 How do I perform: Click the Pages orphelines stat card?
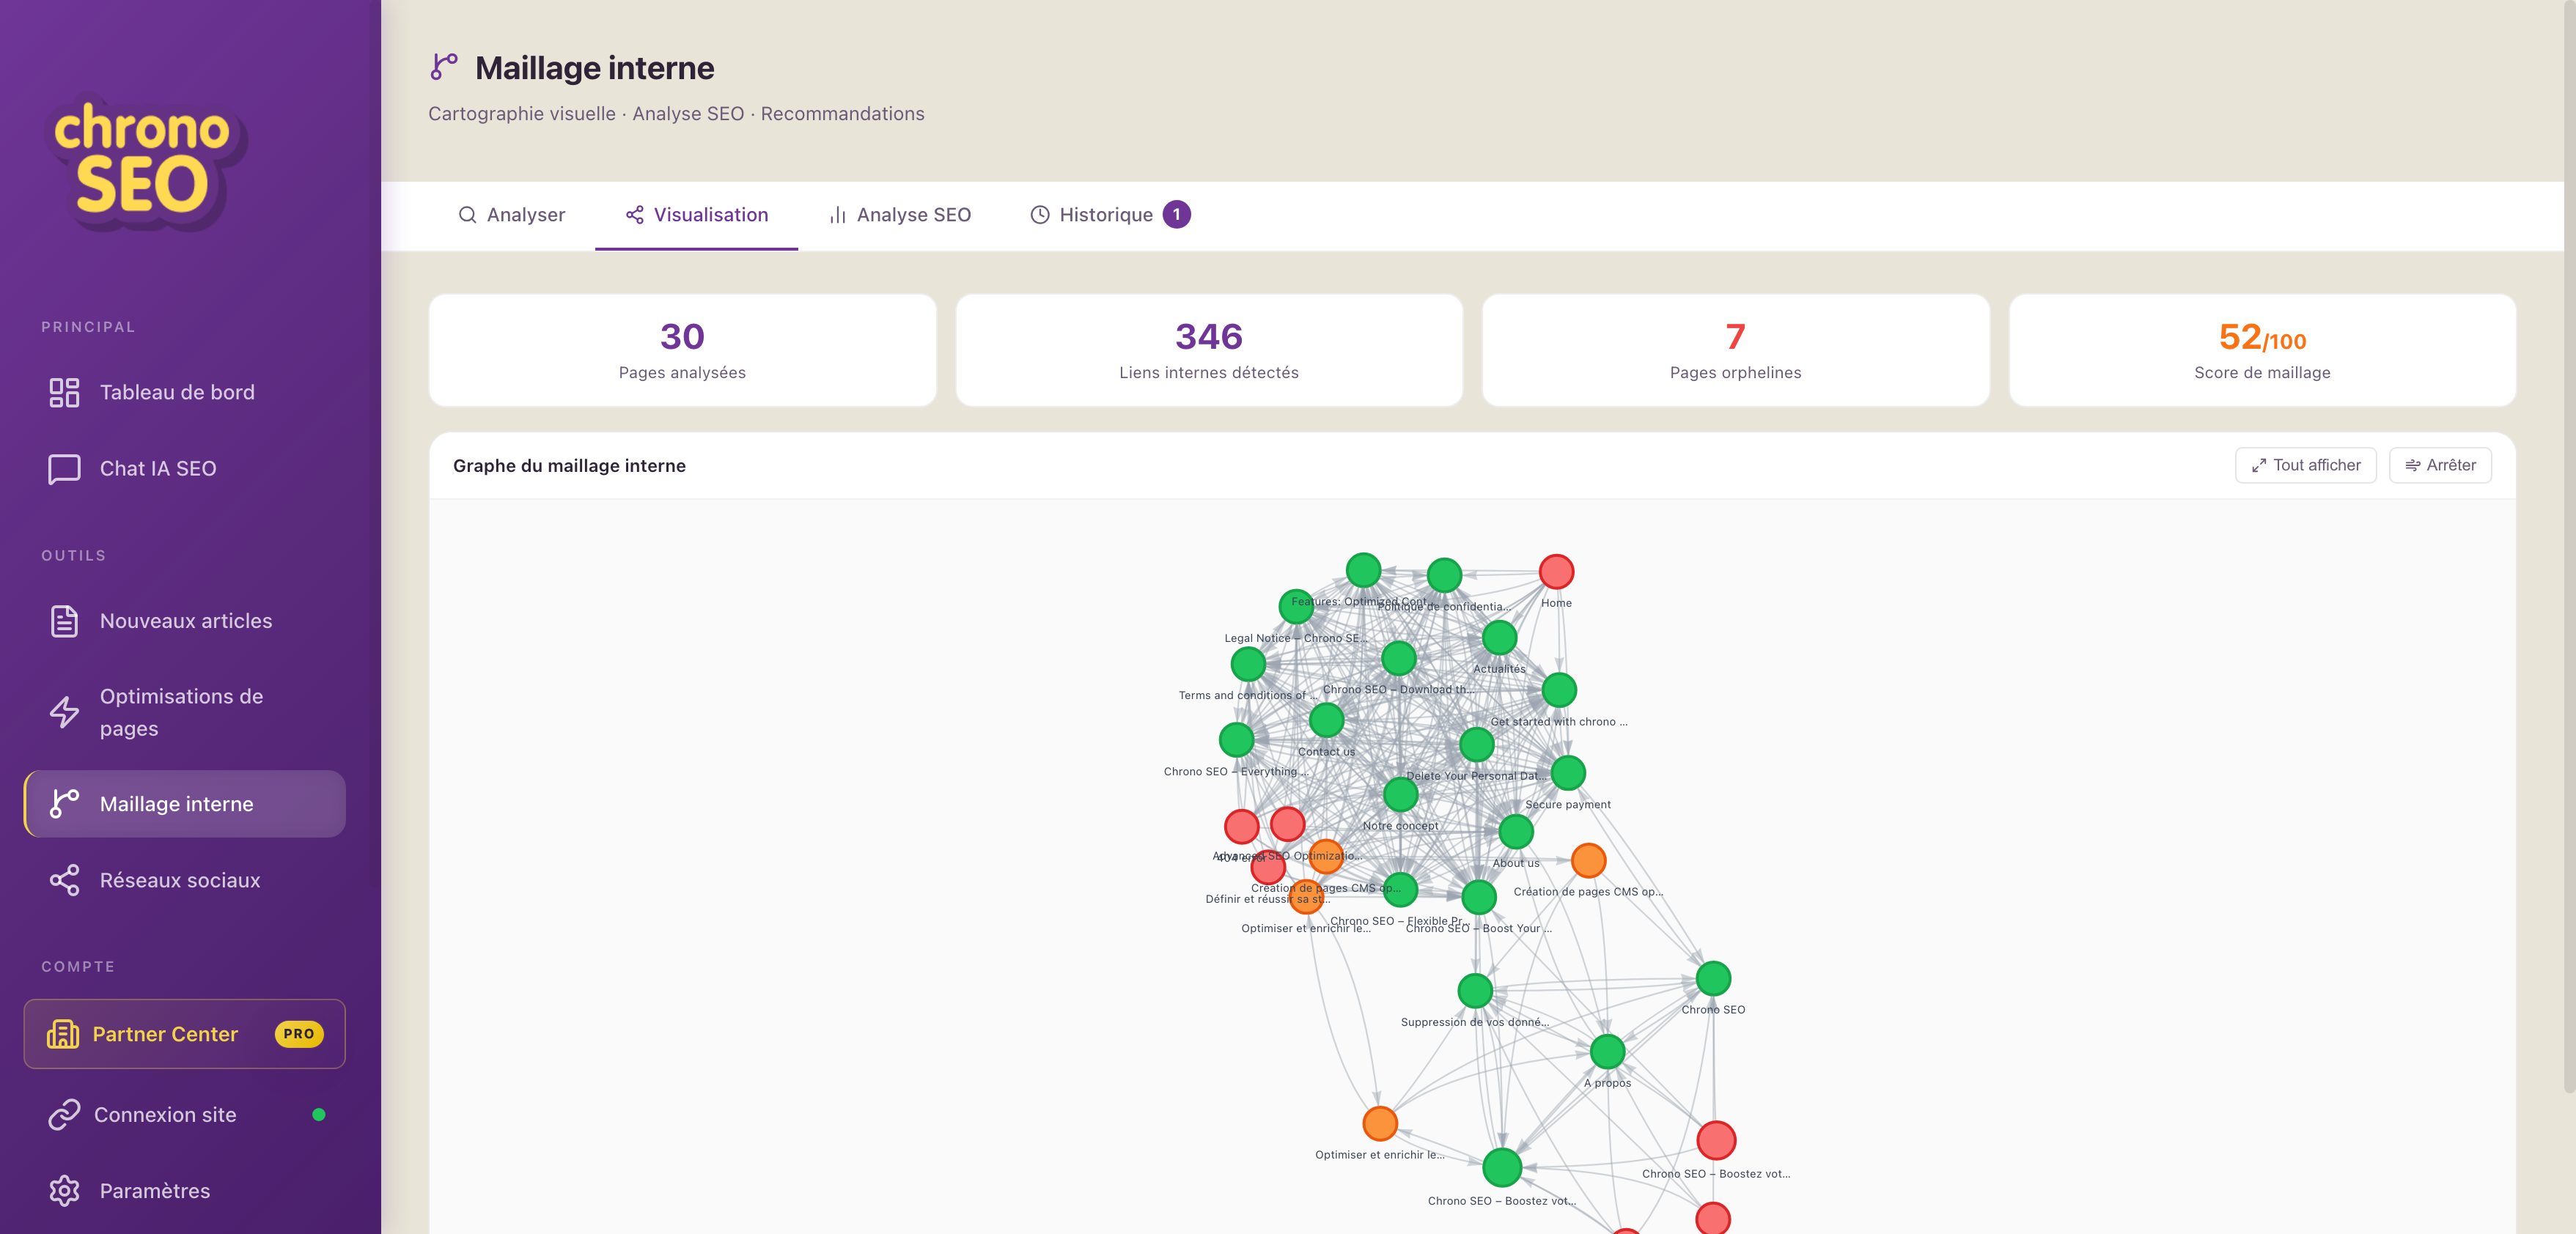(x=1735, y=350)
